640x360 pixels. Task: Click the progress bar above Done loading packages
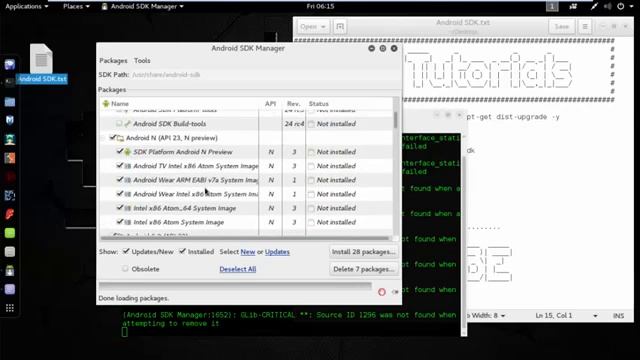click(236, 285)
